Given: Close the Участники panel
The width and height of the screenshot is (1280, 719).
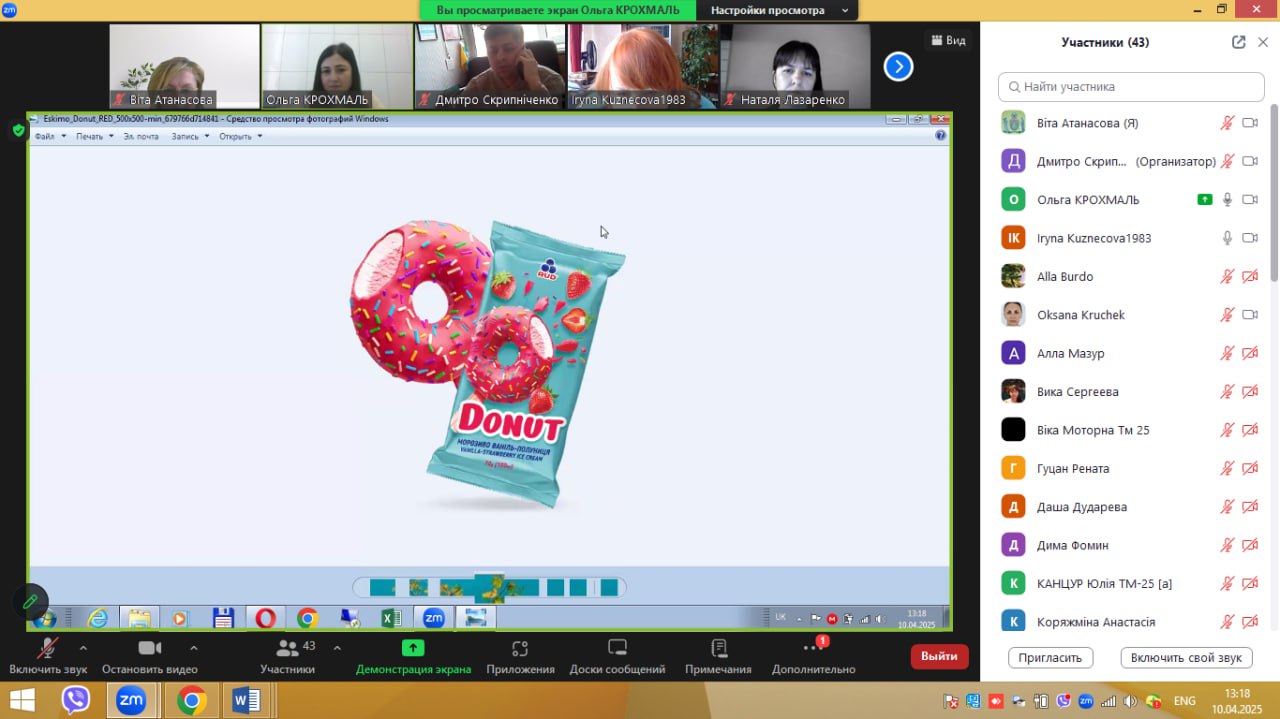Looking at the screenshot, I should click(x=1263, y=42).
